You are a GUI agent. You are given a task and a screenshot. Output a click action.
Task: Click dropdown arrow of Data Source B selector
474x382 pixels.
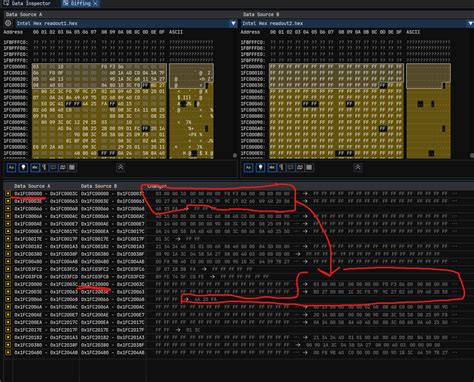pyautogui.click(x=470, y=23)
